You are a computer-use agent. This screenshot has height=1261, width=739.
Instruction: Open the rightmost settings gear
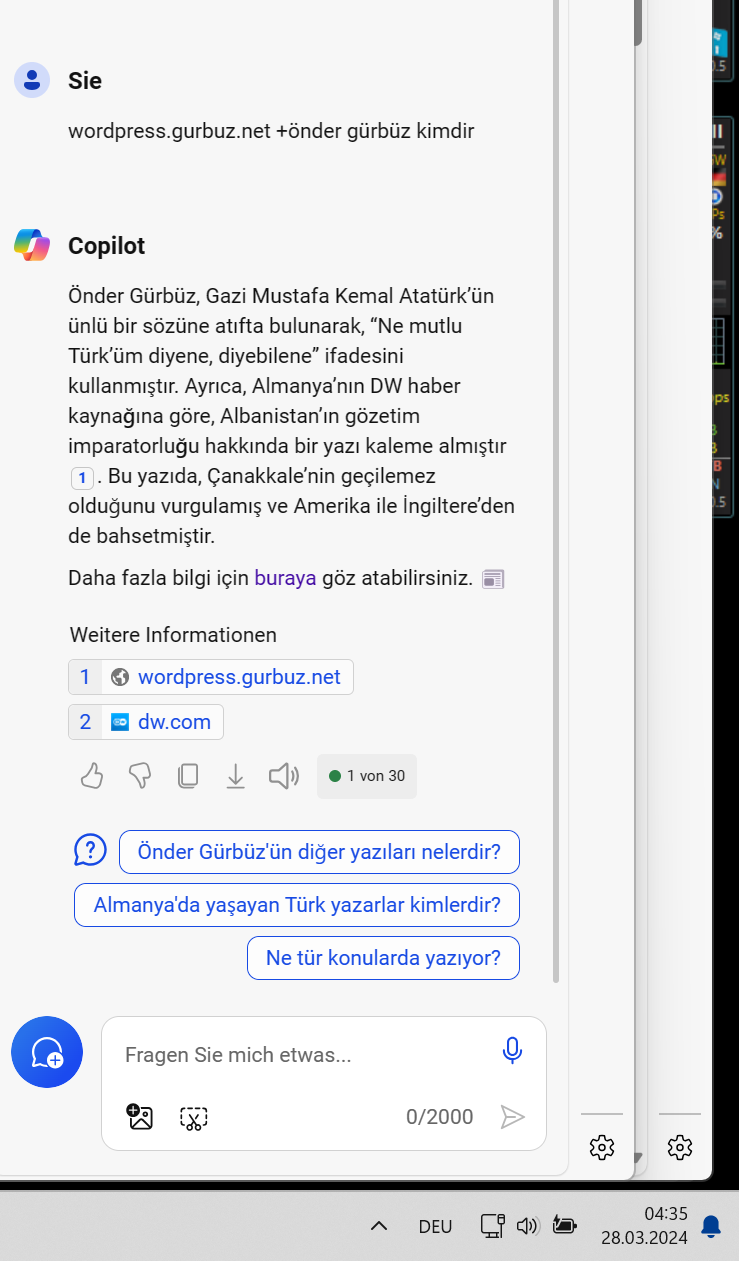[x=680, y=1147]
